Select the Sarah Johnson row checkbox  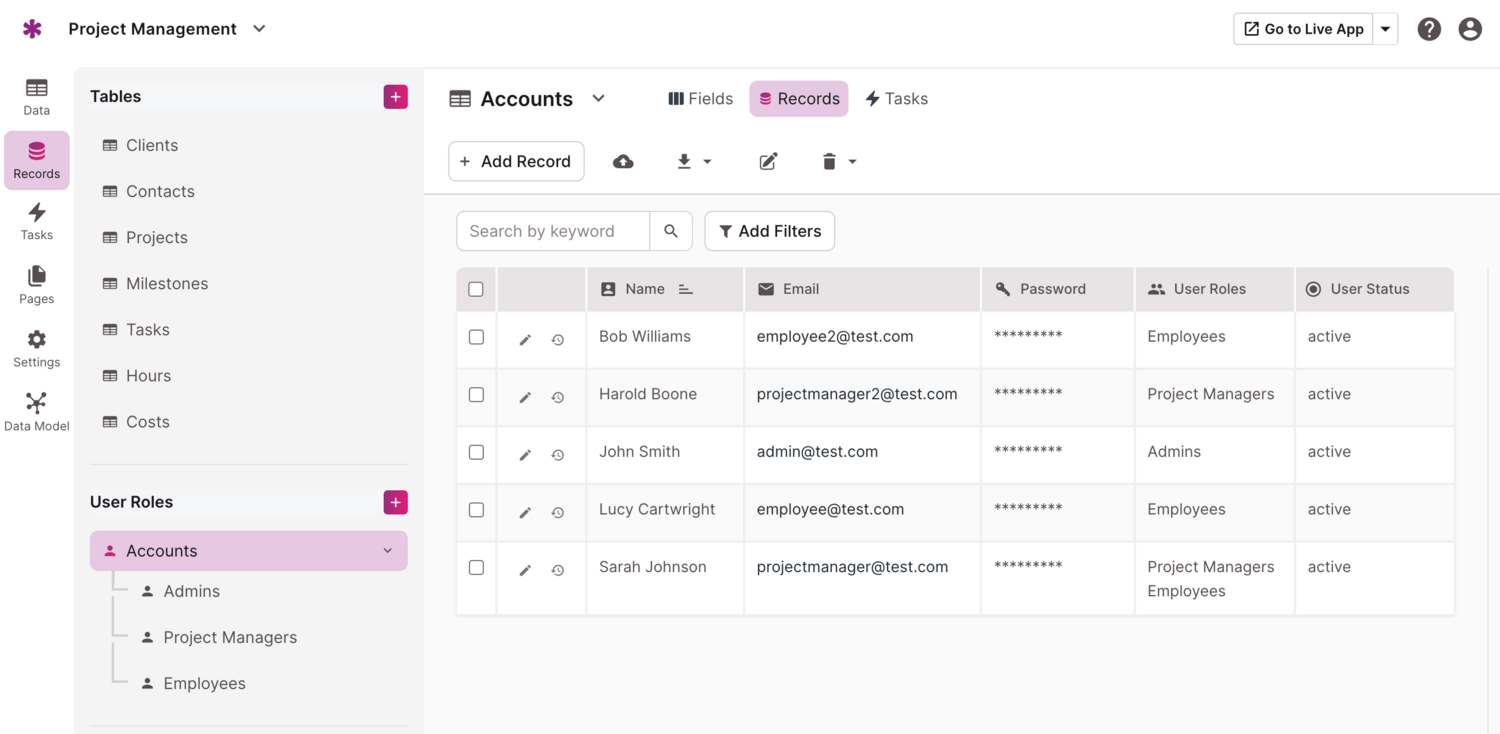476,567
